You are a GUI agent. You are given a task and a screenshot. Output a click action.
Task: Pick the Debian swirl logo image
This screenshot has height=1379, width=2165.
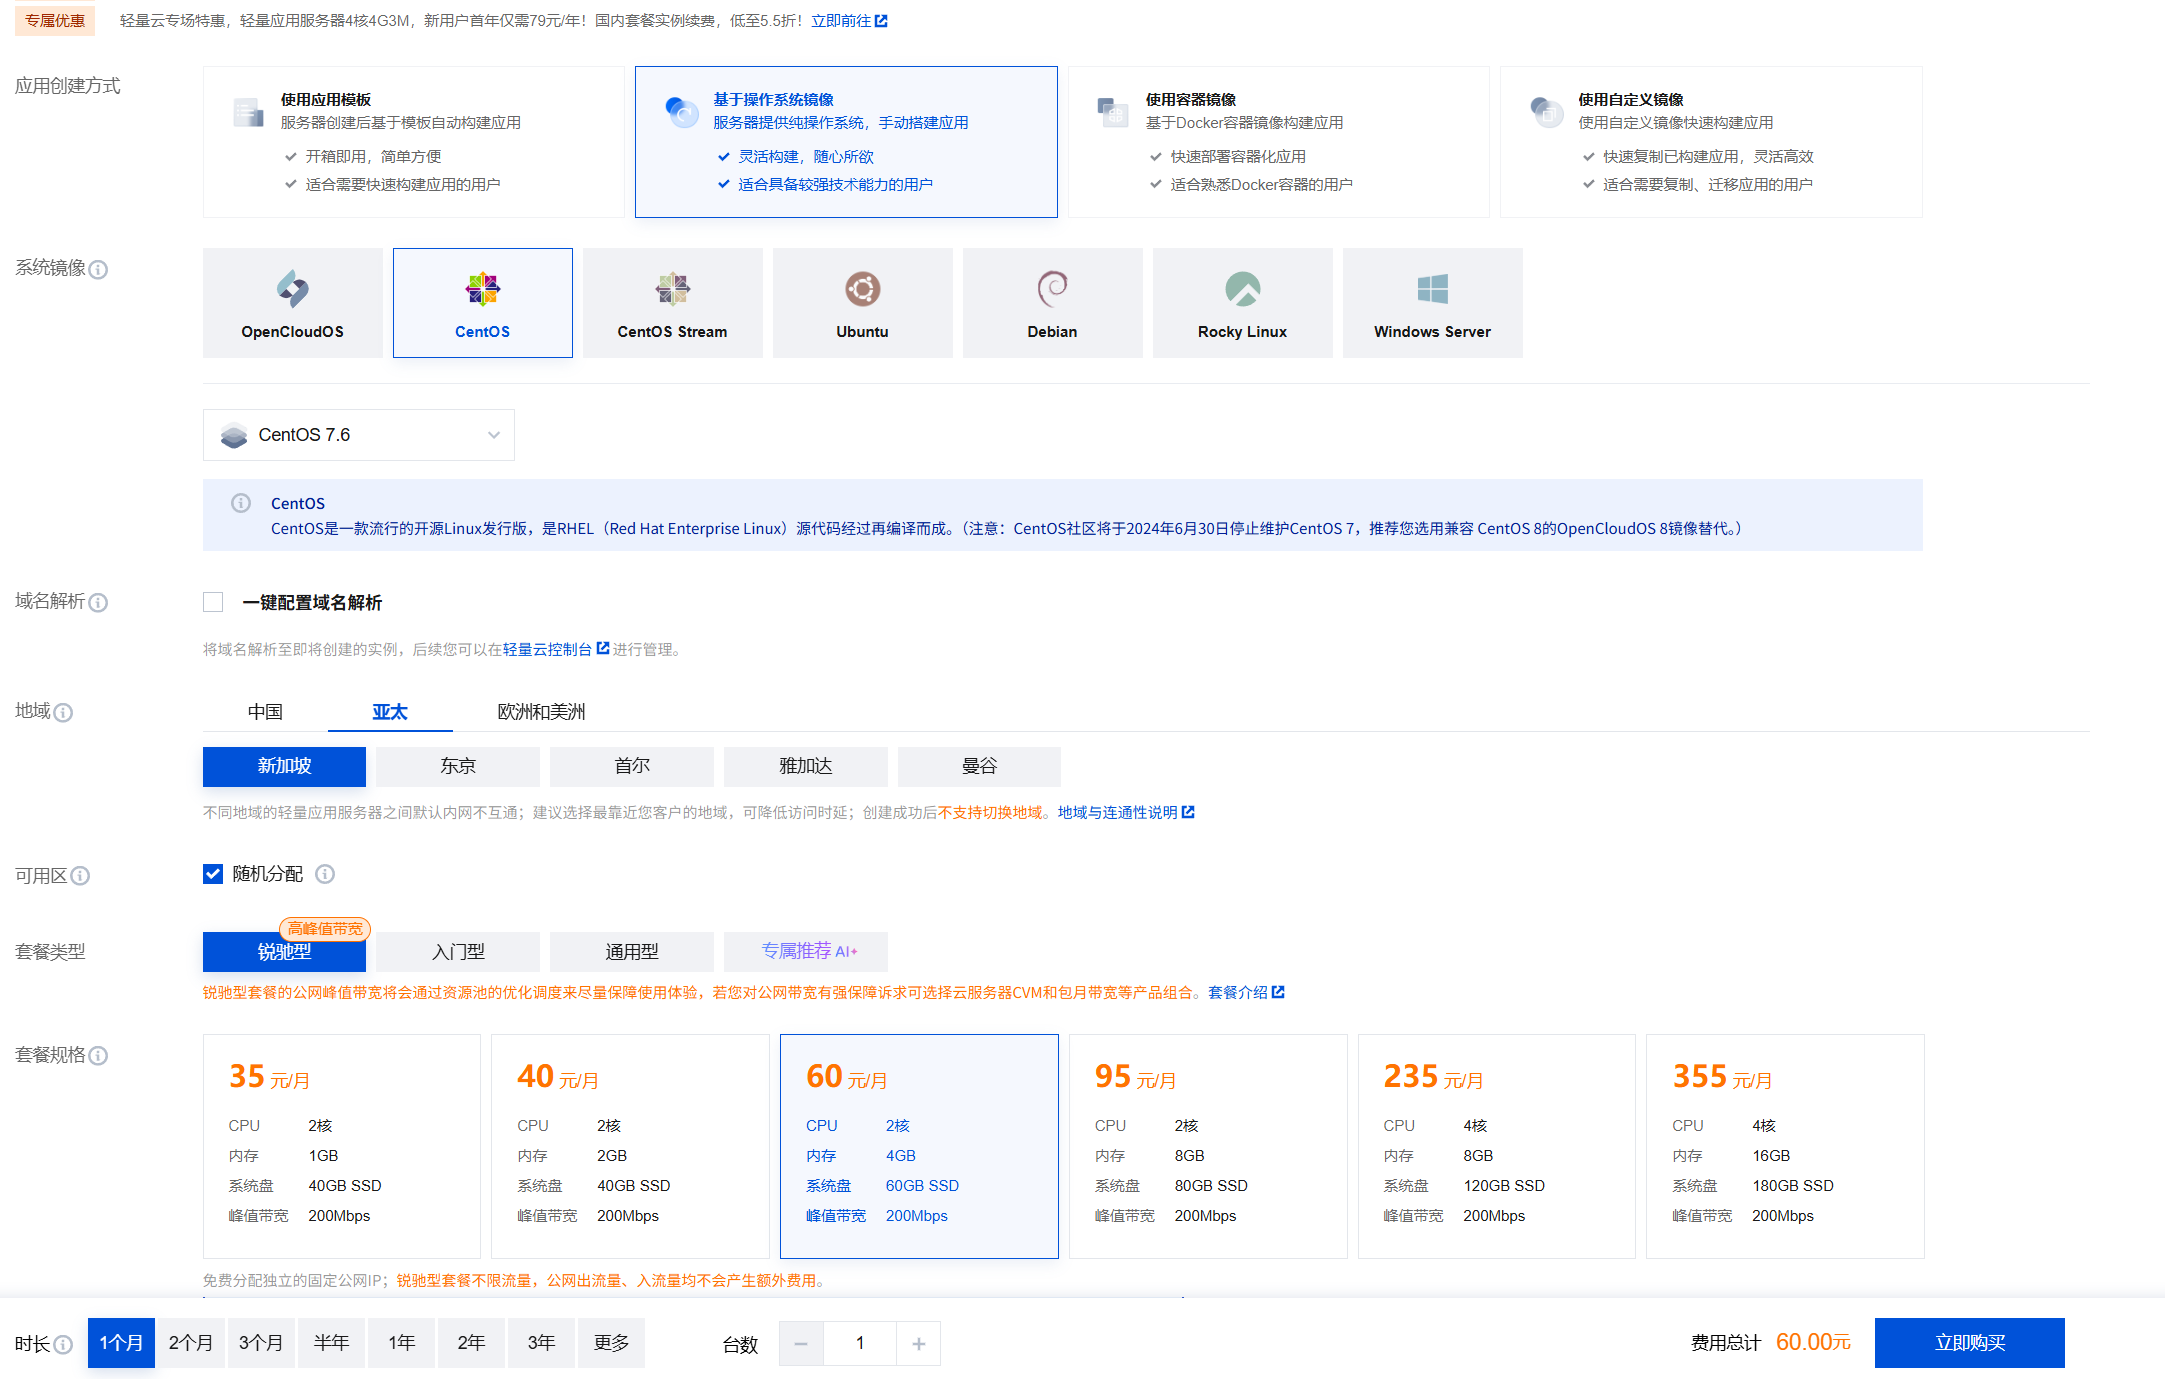(1052, 289)
